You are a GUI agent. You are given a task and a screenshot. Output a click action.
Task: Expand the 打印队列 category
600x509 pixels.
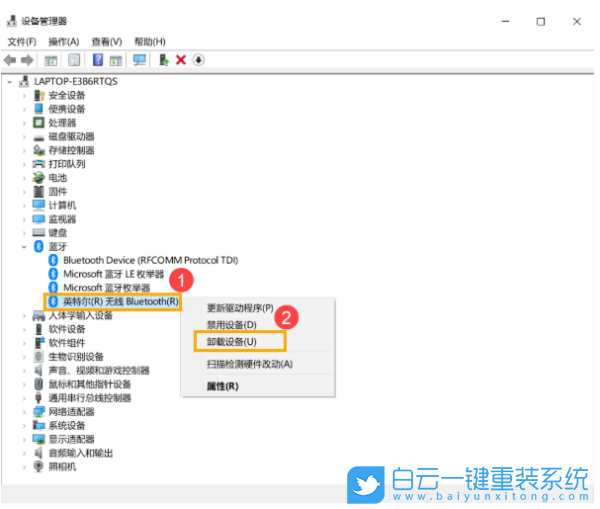point(24,165)
